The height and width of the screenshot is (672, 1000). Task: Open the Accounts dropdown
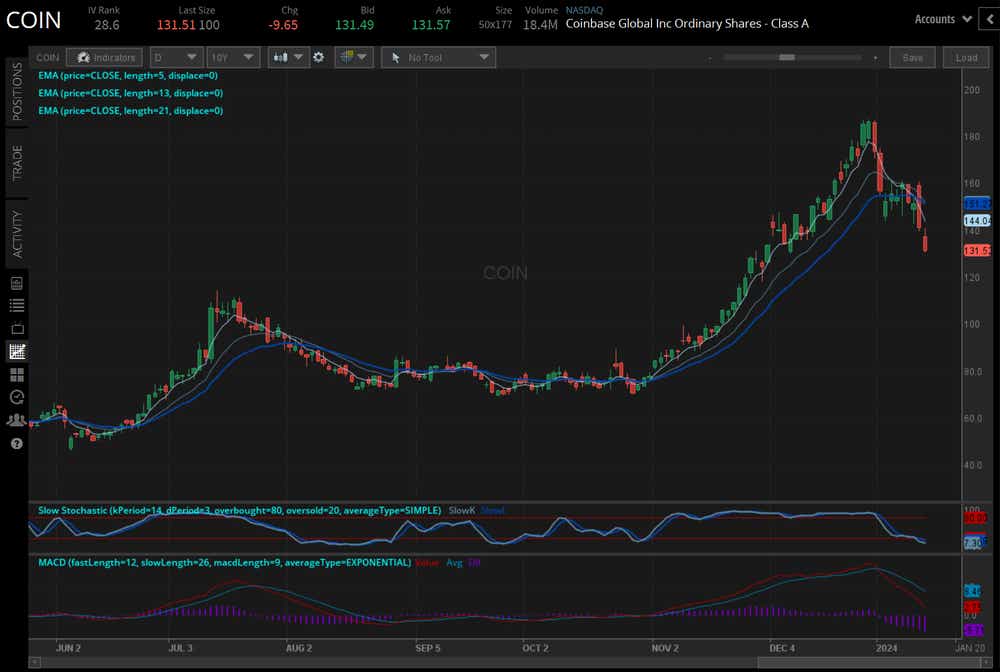click(x=943, y=19)
